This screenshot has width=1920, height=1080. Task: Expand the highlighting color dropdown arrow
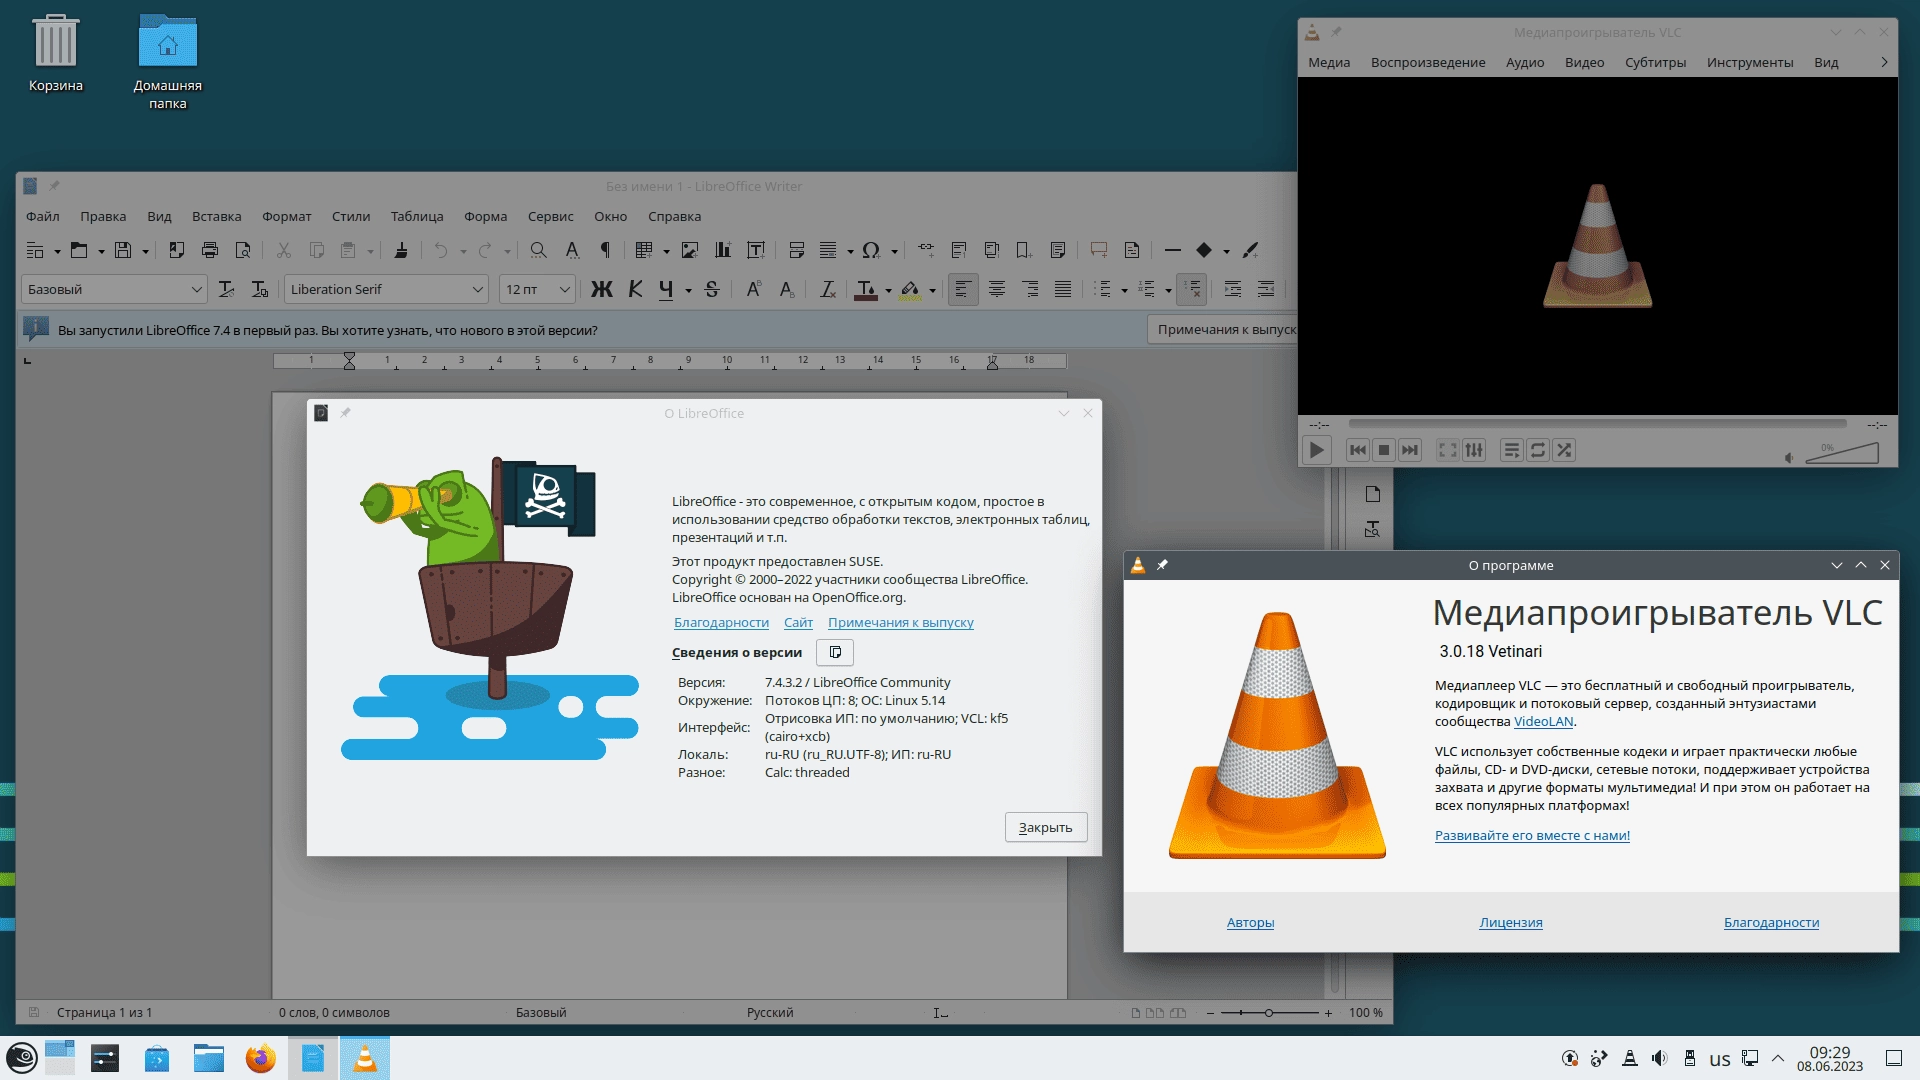[932, 290]
